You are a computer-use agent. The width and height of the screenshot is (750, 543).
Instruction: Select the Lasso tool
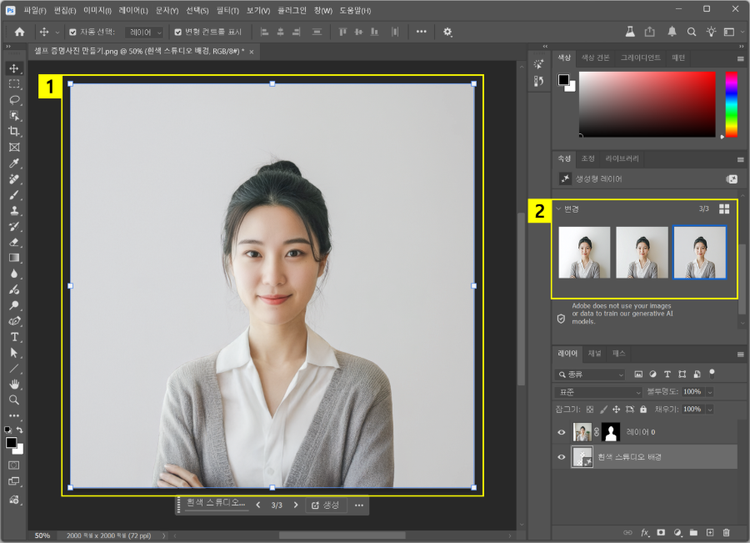[14, 100]
